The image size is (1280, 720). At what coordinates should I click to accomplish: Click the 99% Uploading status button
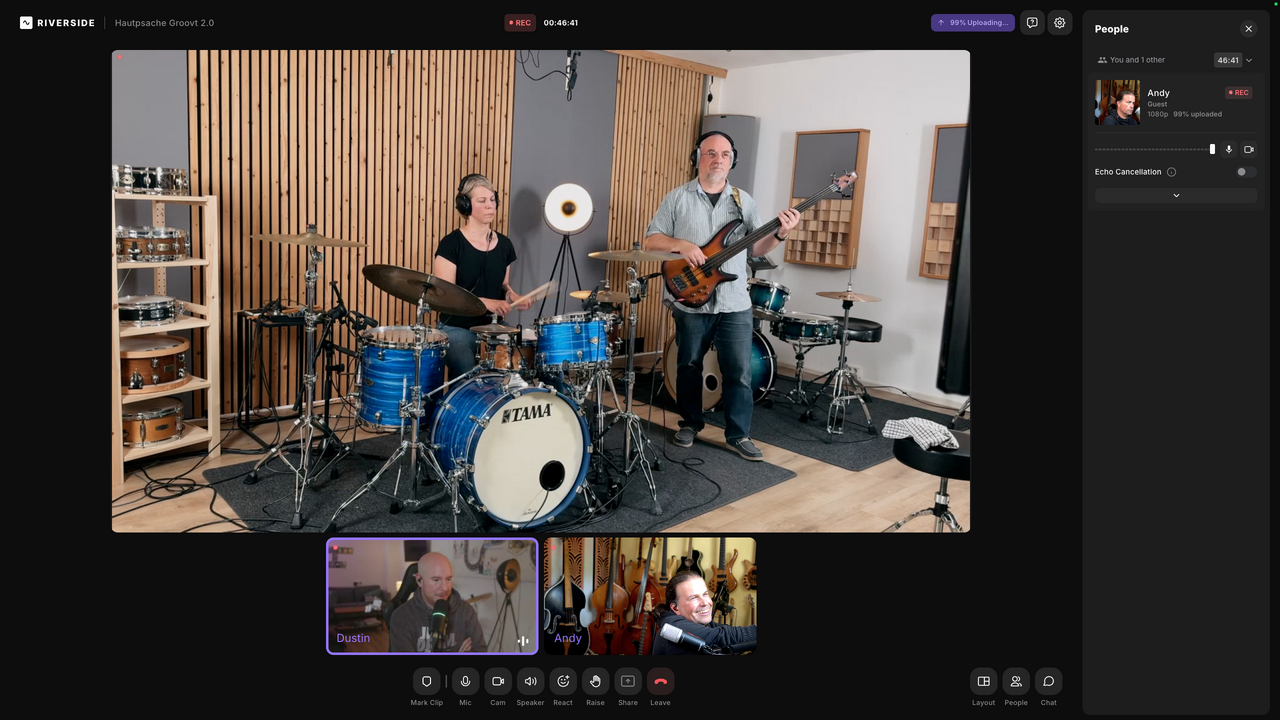pyautogui.click(x=972, y=22)
